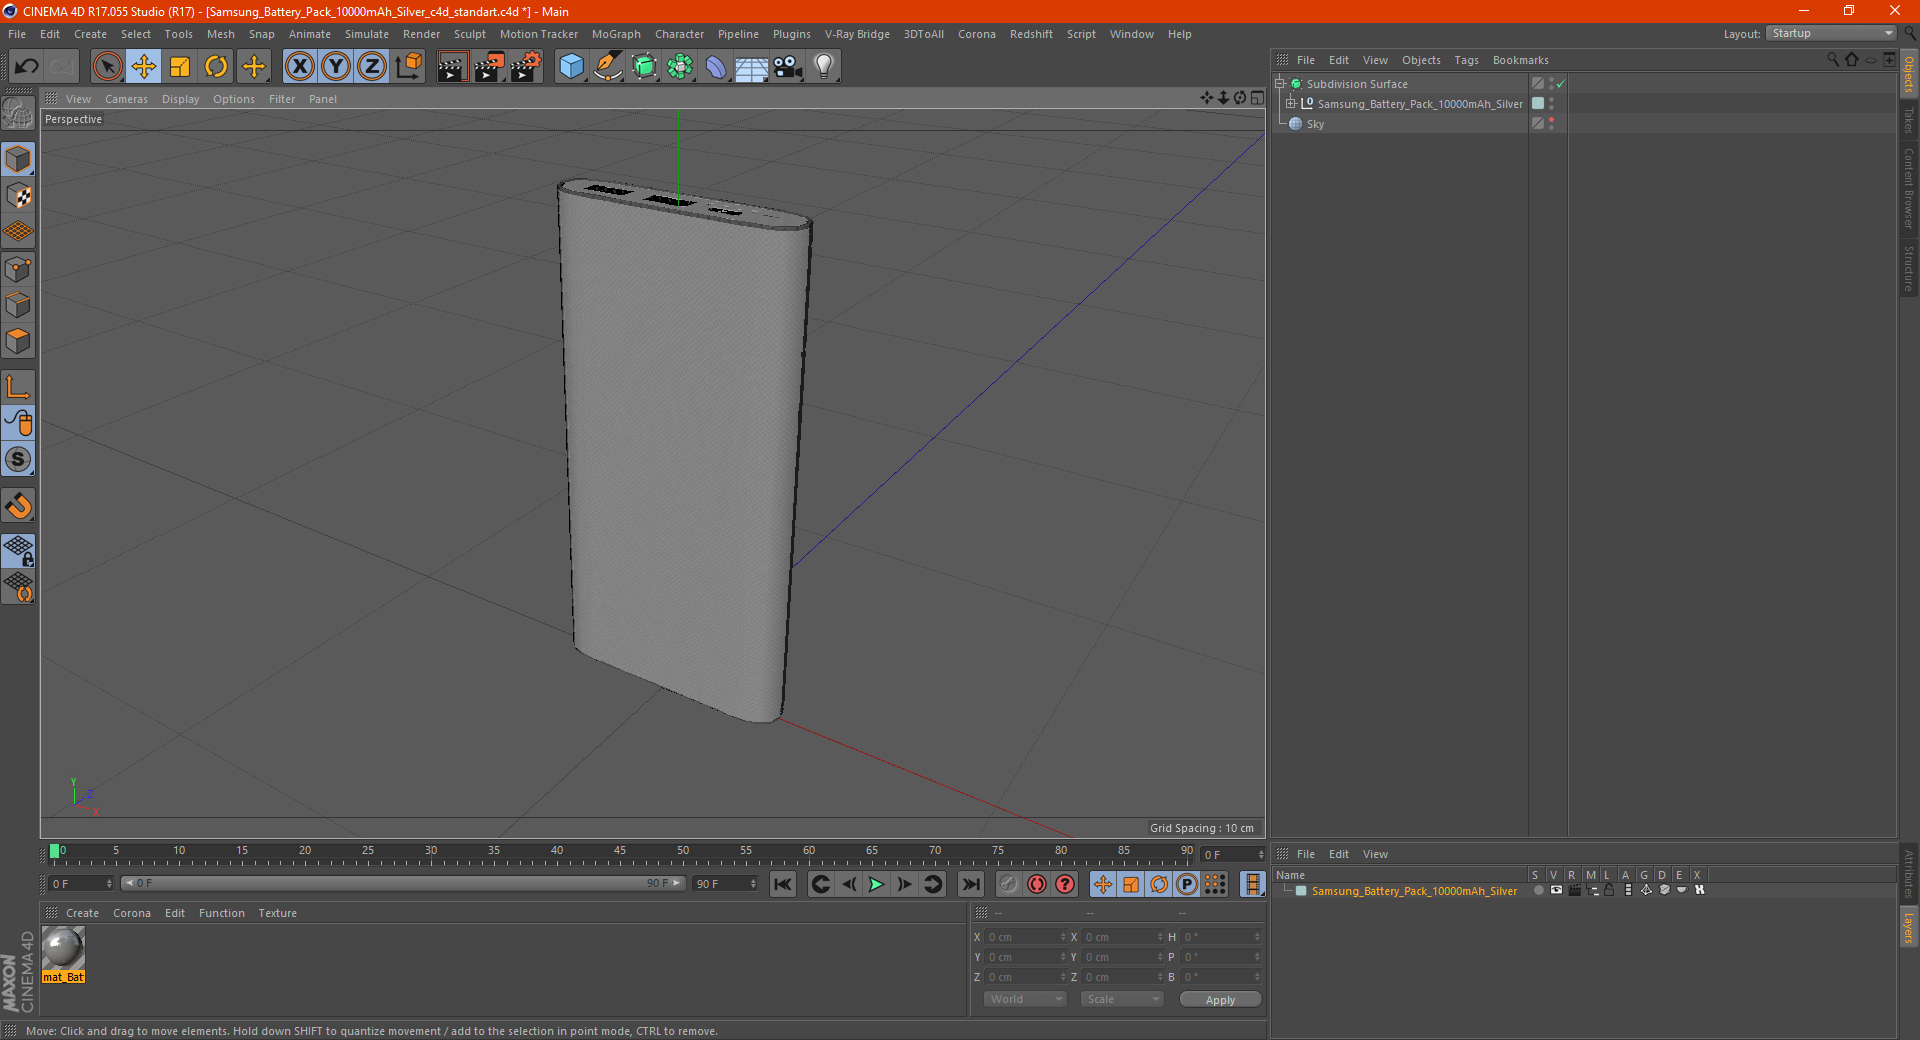Viewport: 1920px width, 1040px height.
Task: Select the Sky object in tree
Action: point(1315,124)
